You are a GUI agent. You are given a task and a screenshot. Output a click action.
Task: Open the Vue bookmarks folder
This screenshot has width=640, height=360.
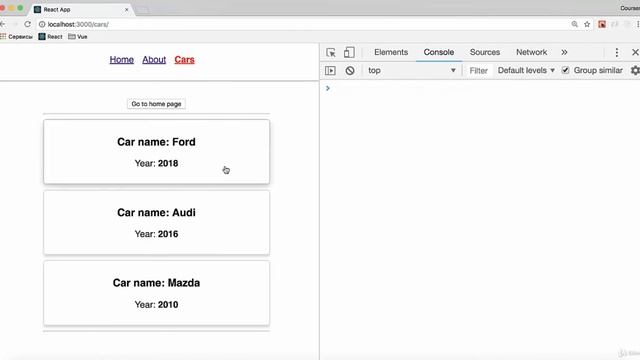click(x=78, y=37)
